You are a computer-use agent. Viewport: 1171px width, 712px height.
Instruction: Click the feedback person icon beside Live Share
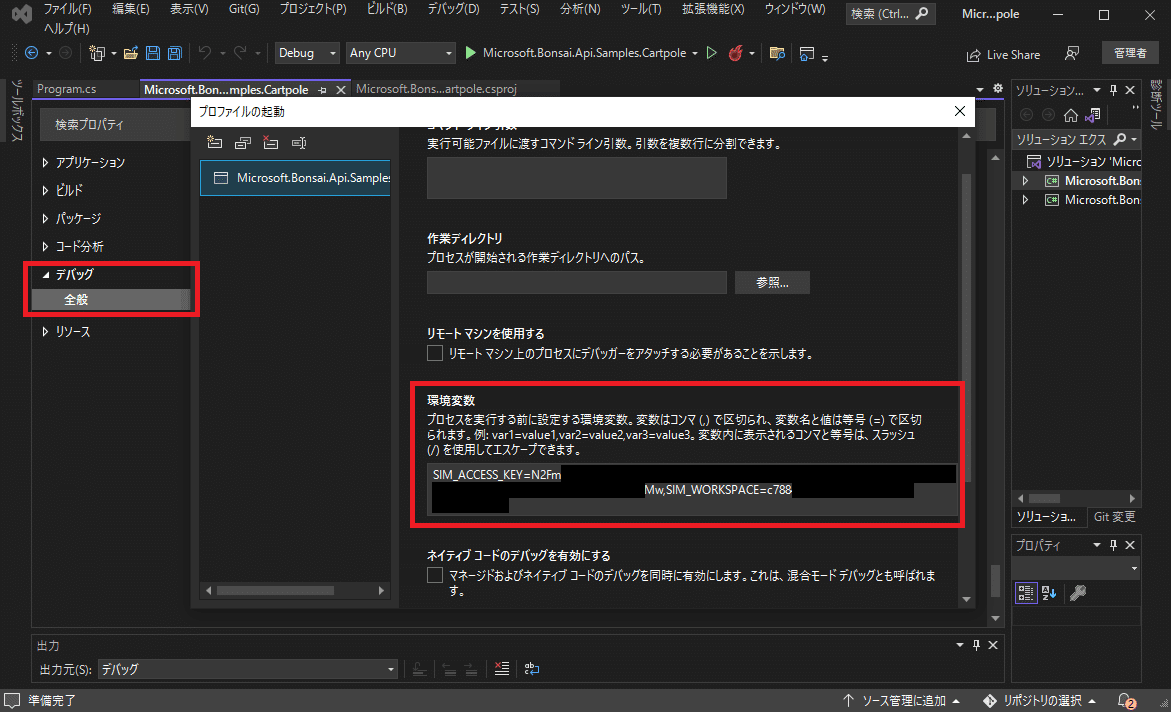tap(1072, 54)
